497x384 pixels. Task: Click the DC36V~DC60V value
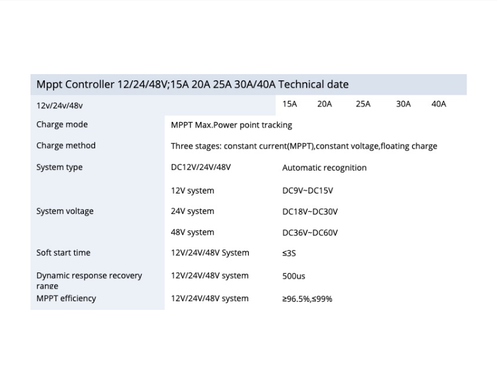coord(310,233)
